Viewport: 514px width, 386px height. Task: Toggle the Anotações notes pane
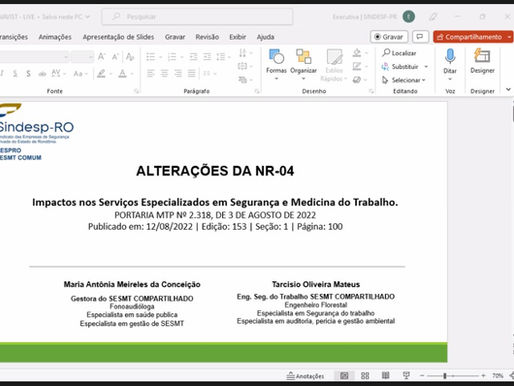305,376
